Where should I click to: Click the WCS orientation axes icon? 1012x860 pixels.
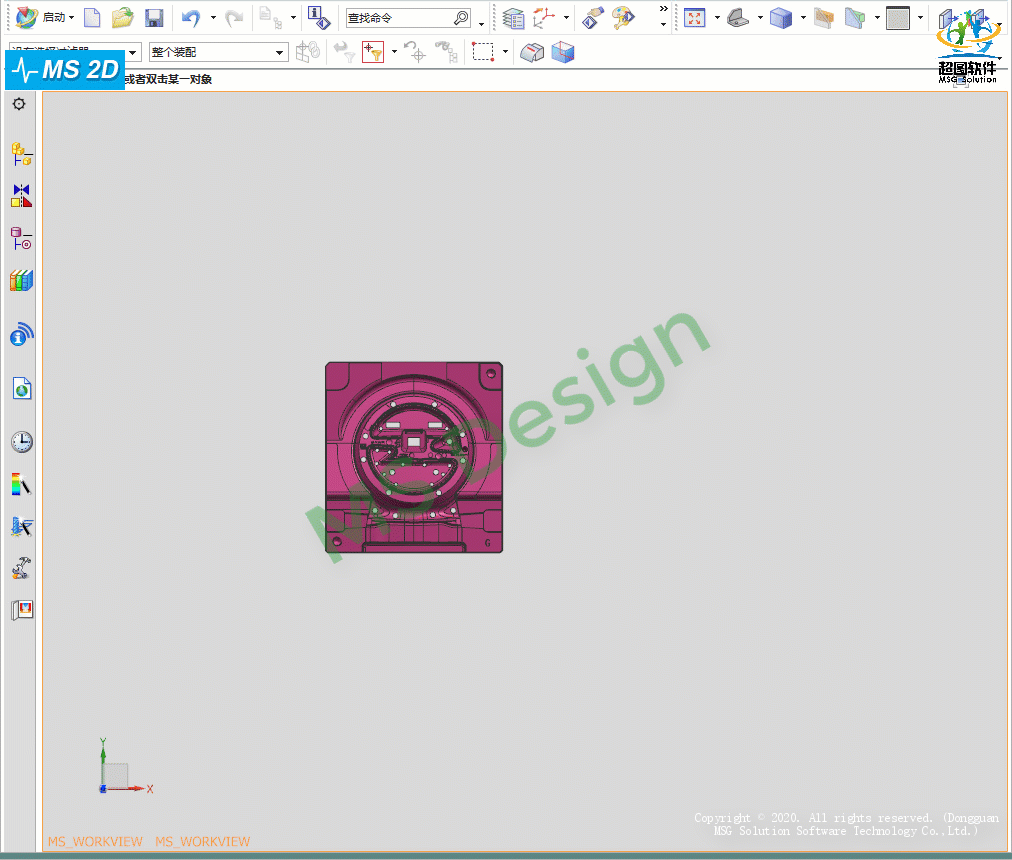pos(544,17)
